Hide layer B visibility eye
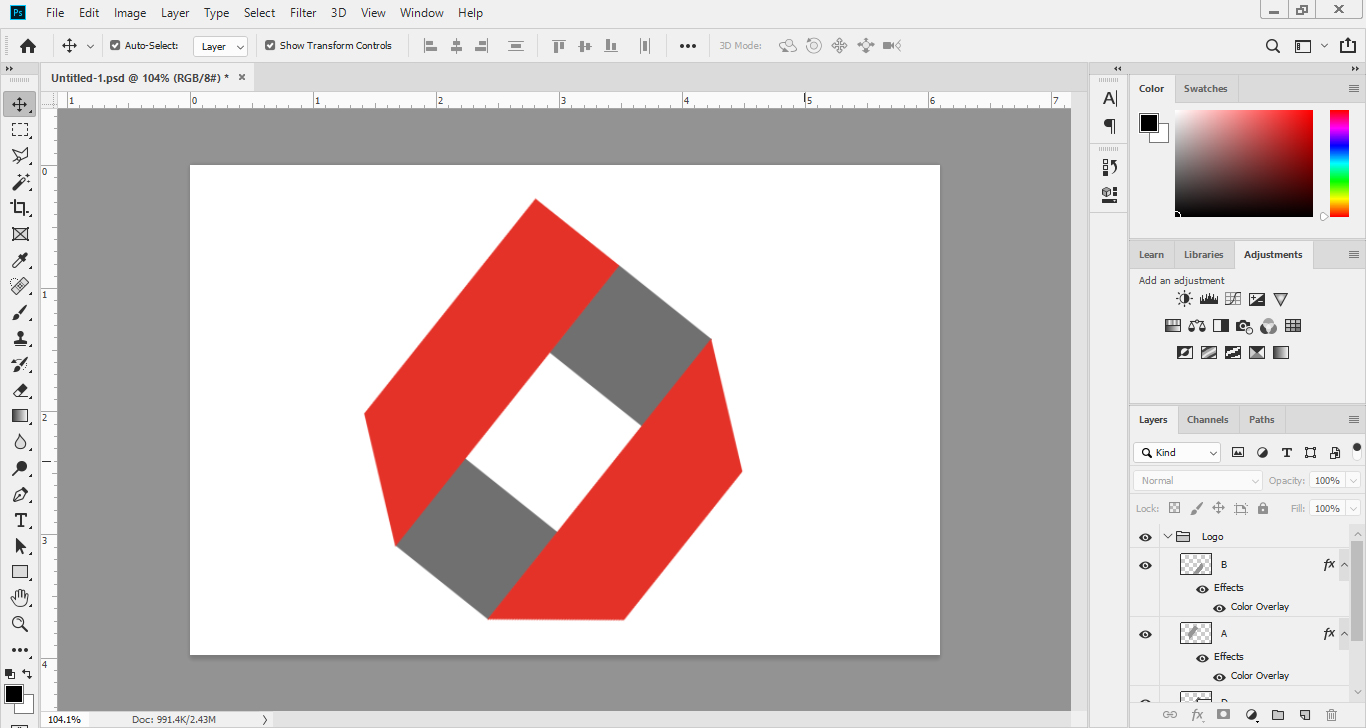Viewport: 1366px width, 728px height. tap(1146, 565)
